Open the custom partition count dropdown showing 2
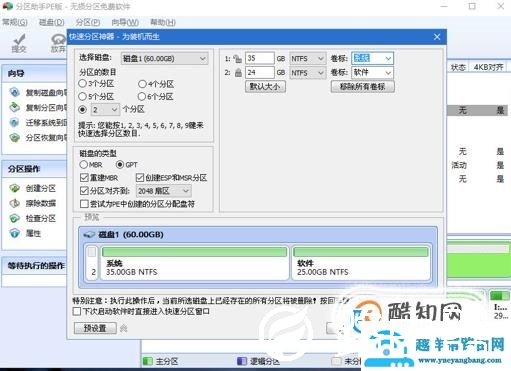511x371 pixels. click(105, 110)
